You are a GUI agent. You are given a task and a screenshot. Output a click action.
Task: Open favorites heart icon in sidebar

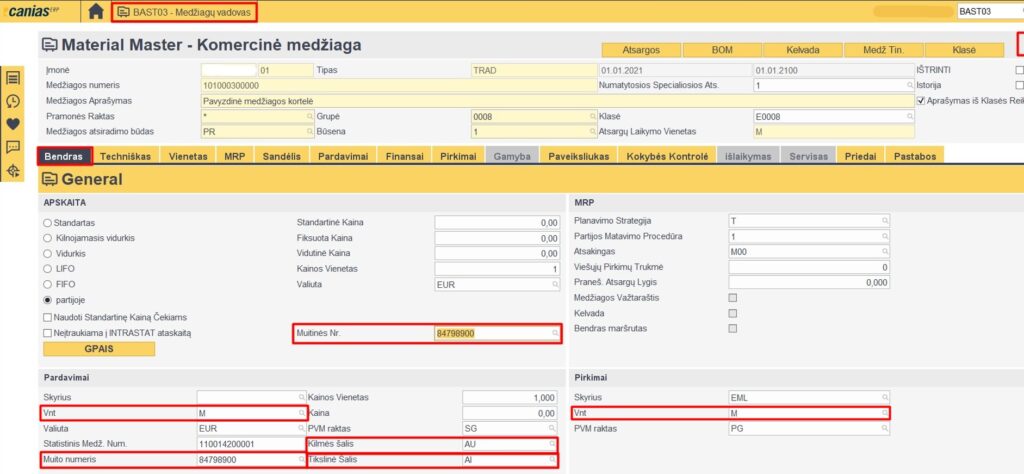[13, 125]
